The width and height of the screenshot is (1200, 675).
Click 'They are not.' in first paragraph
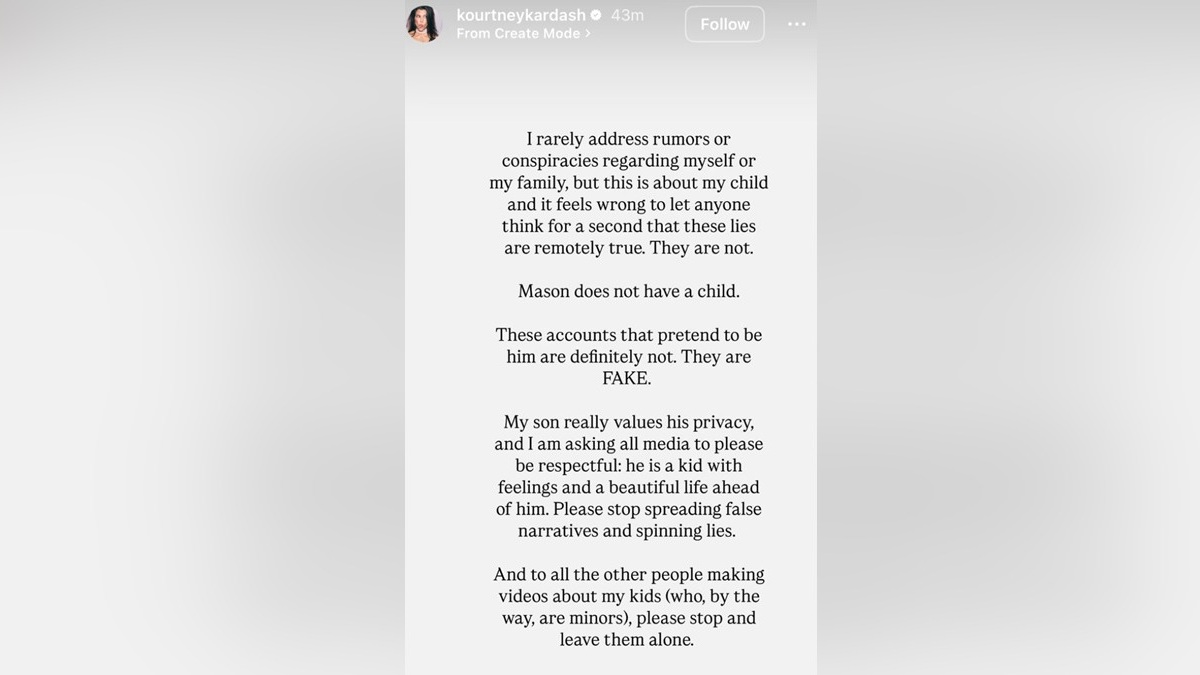coord(701,248)
